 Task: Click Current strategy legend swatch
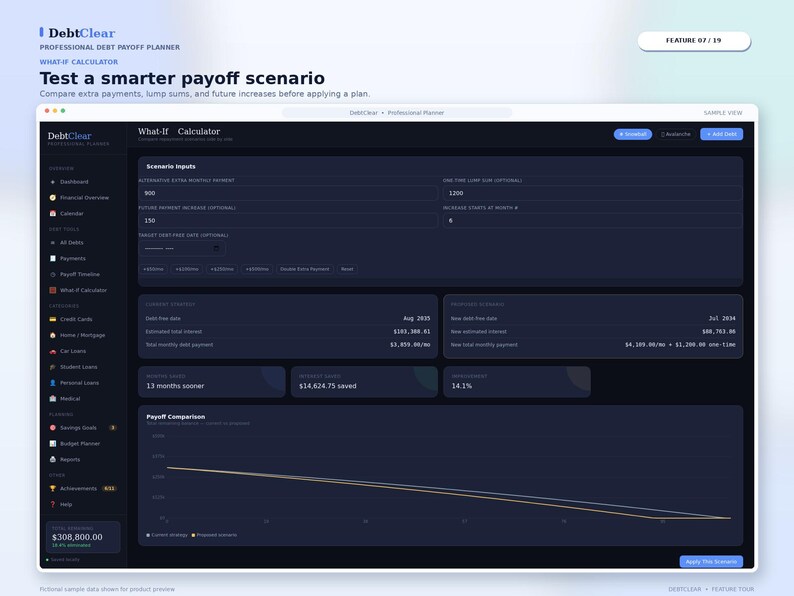[x=148, y=535]
